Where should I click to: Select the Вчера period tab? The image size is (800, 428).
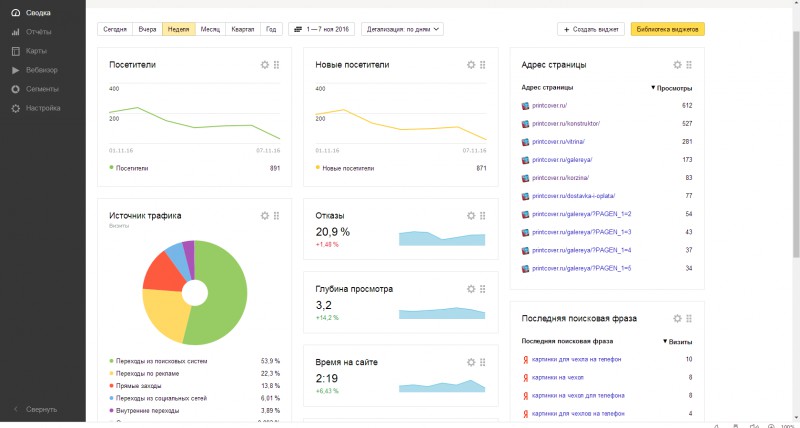(x=147, y=29)
